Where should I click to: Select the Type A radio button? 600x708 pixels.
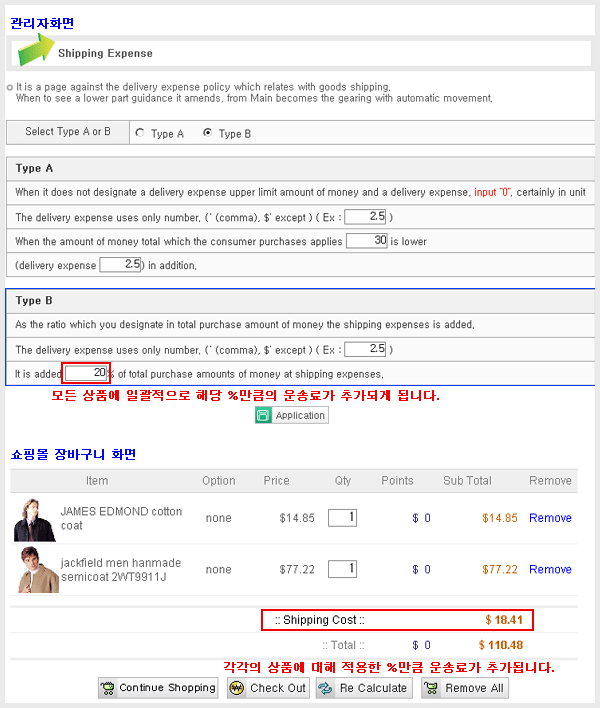click(140, 133)
